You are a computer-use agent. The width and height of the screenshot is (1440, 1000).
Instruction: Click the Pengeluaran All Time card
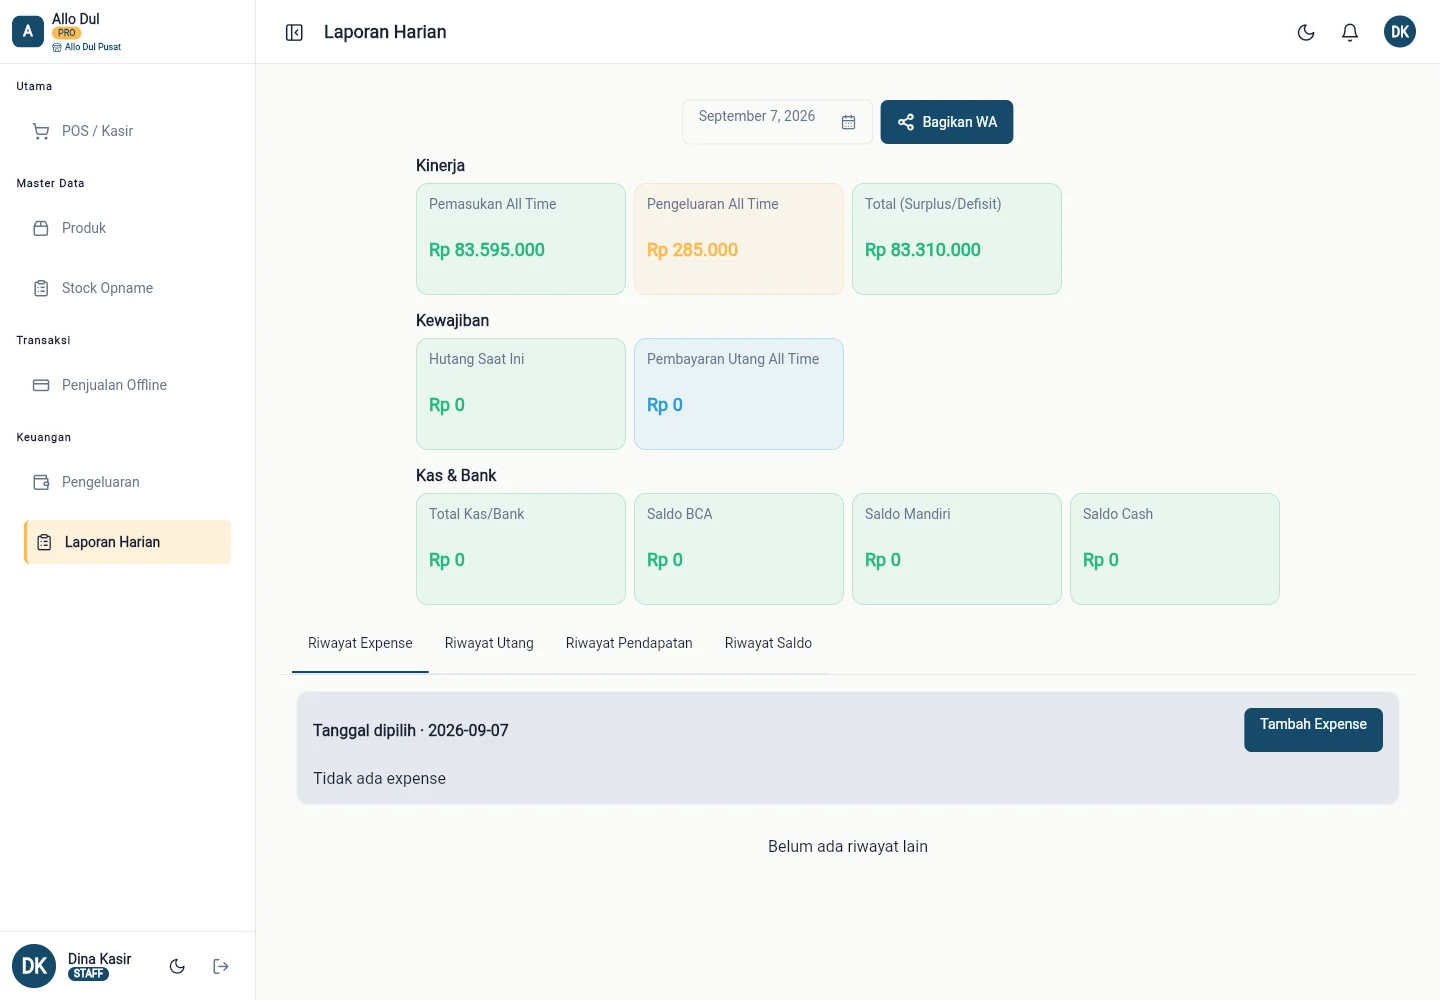(x=739, y=239)
